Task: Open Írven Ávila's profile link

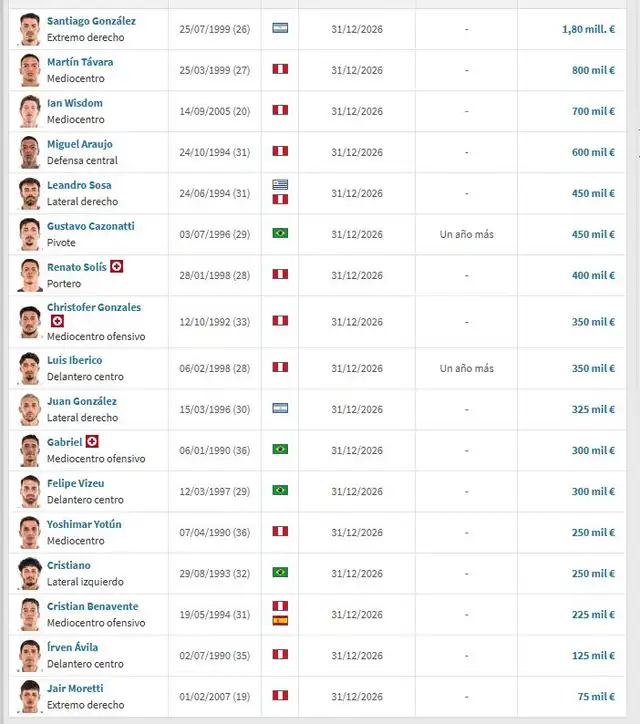Action: coord(73,647)
